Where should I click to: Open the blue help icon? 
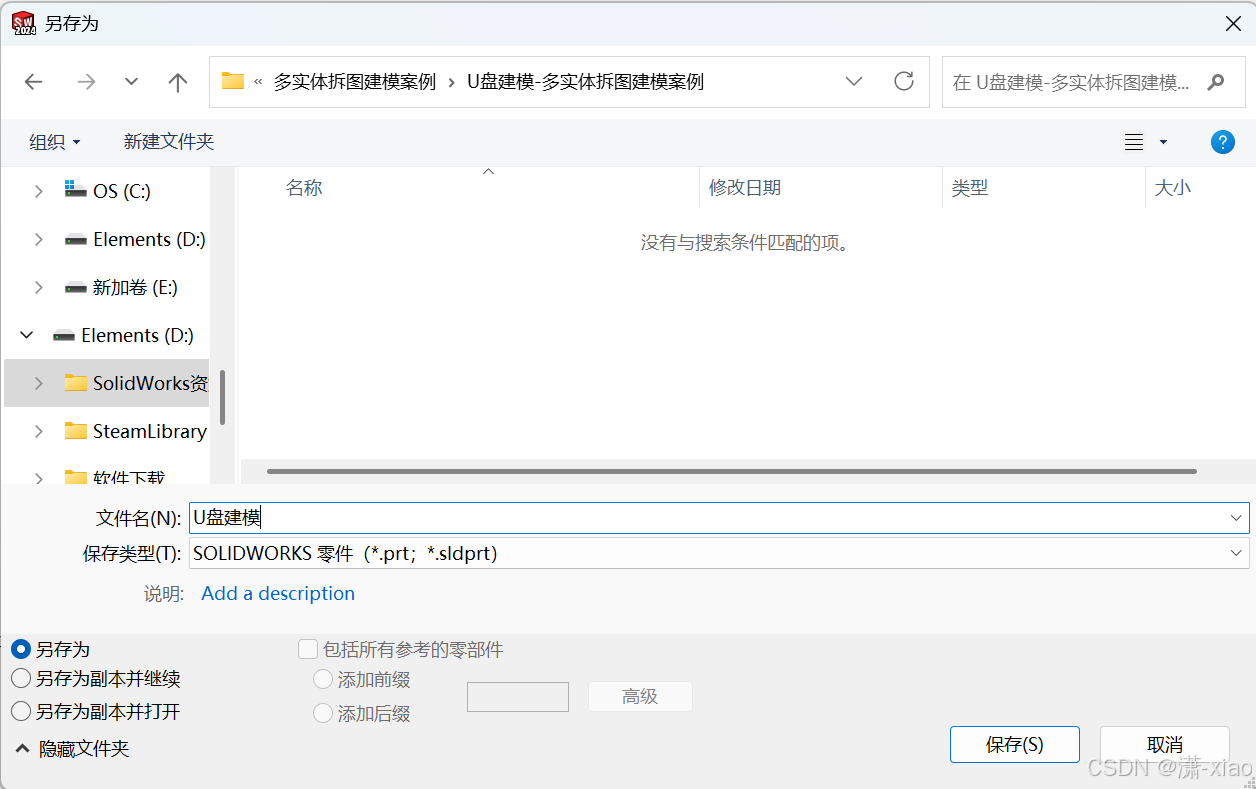1222,142
